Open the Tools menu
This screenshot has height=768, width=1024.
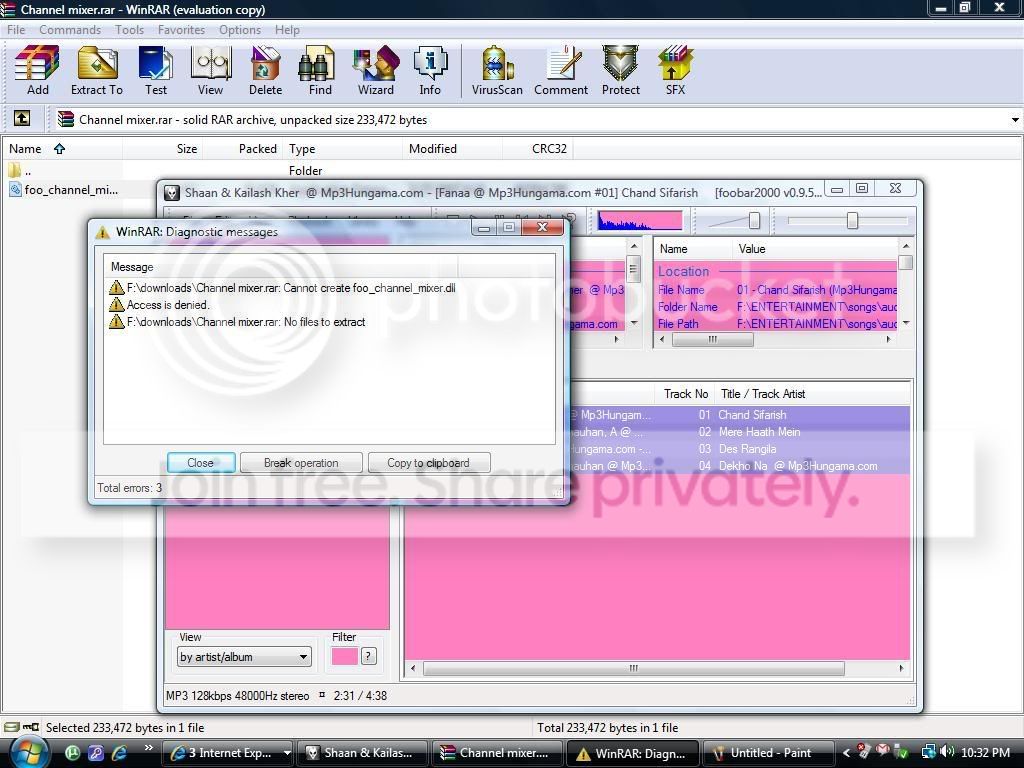pos(129,30)
